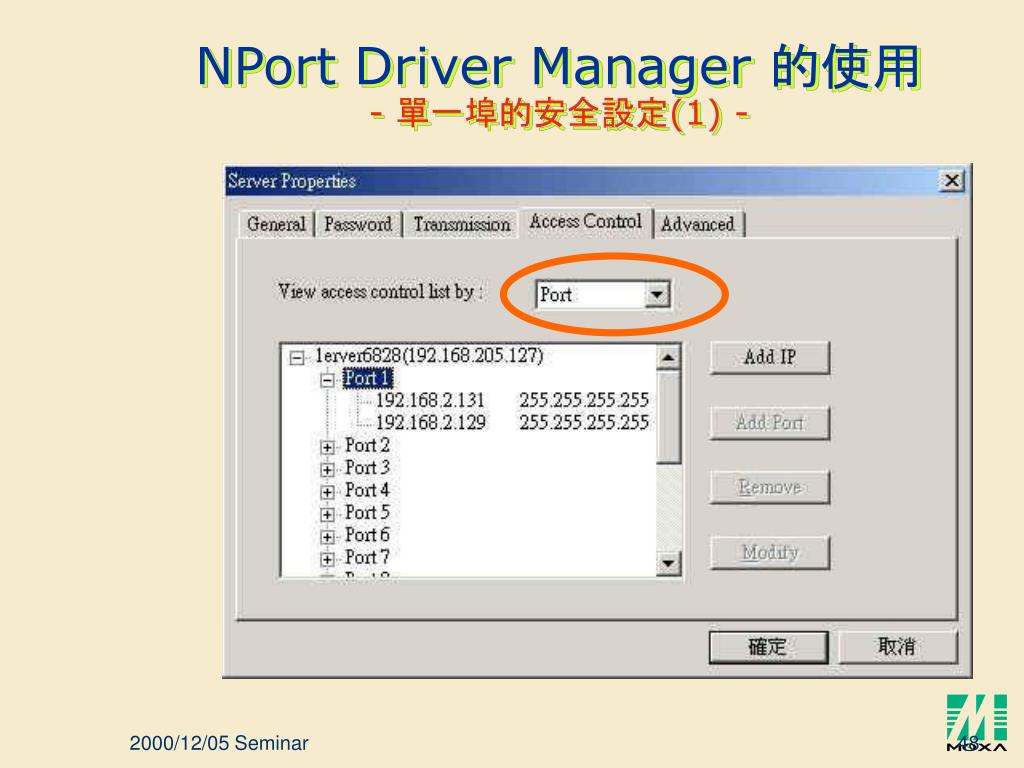Screen dimensions: 1024x768
Task: Close the Server Properties dialog
Action: tap(952, 180)
